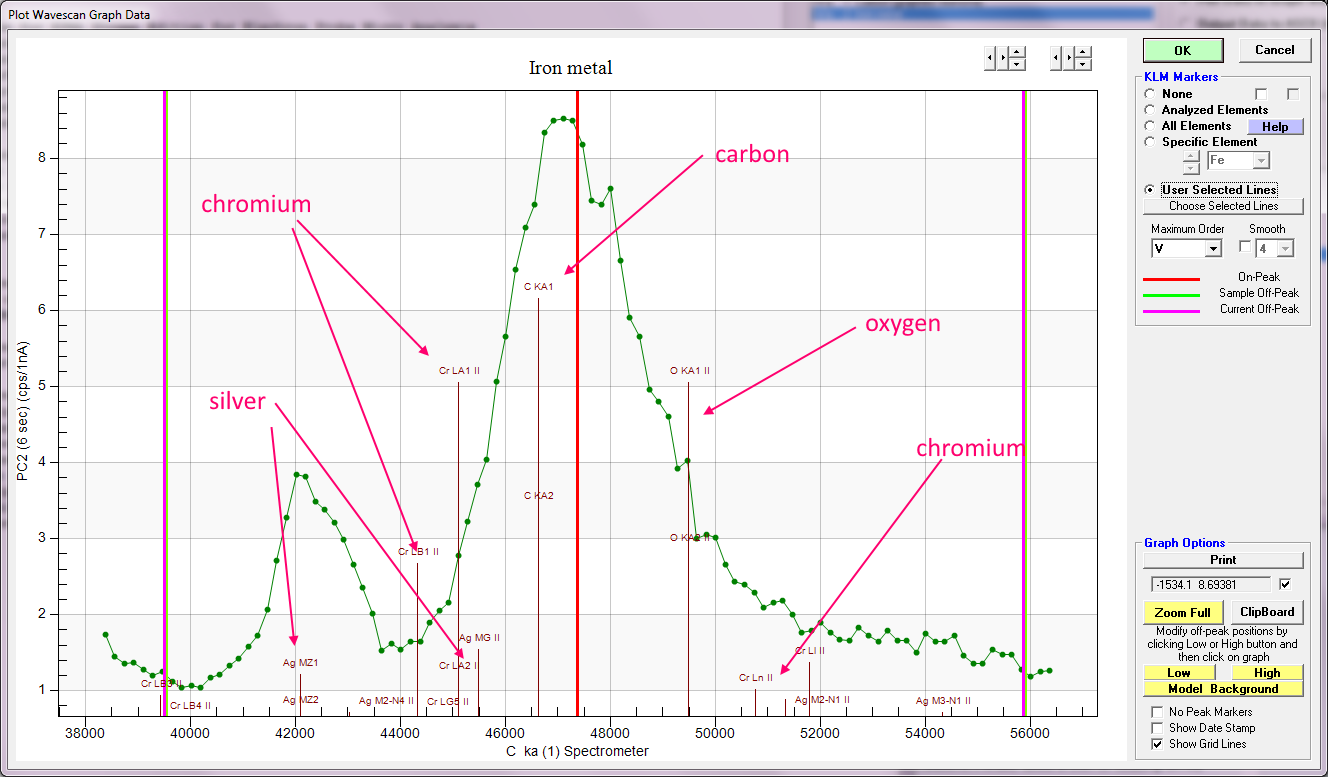Click left arrow in the left graph-pan arrow group
Image resolution: width=1328 pixels, height=777 pixels.
point(990,59)
